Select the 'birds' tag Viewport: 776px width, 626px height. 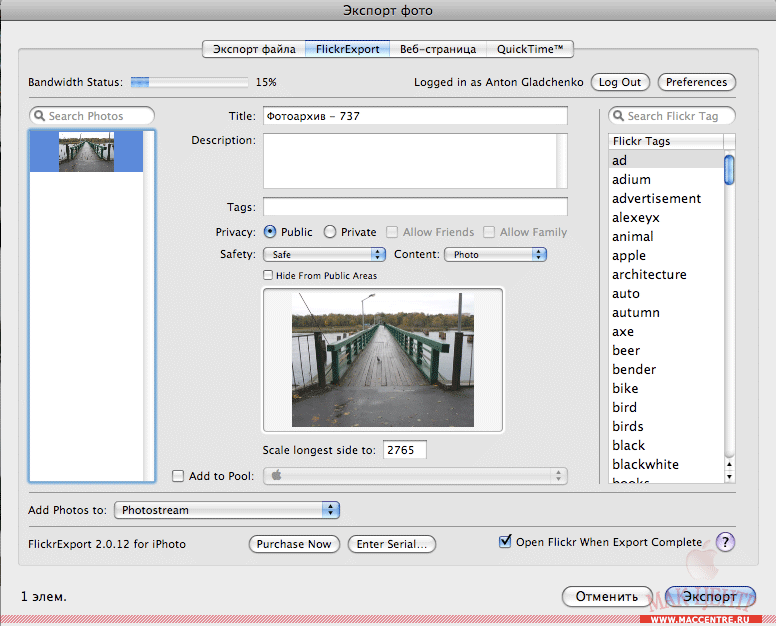pos(666,426)
